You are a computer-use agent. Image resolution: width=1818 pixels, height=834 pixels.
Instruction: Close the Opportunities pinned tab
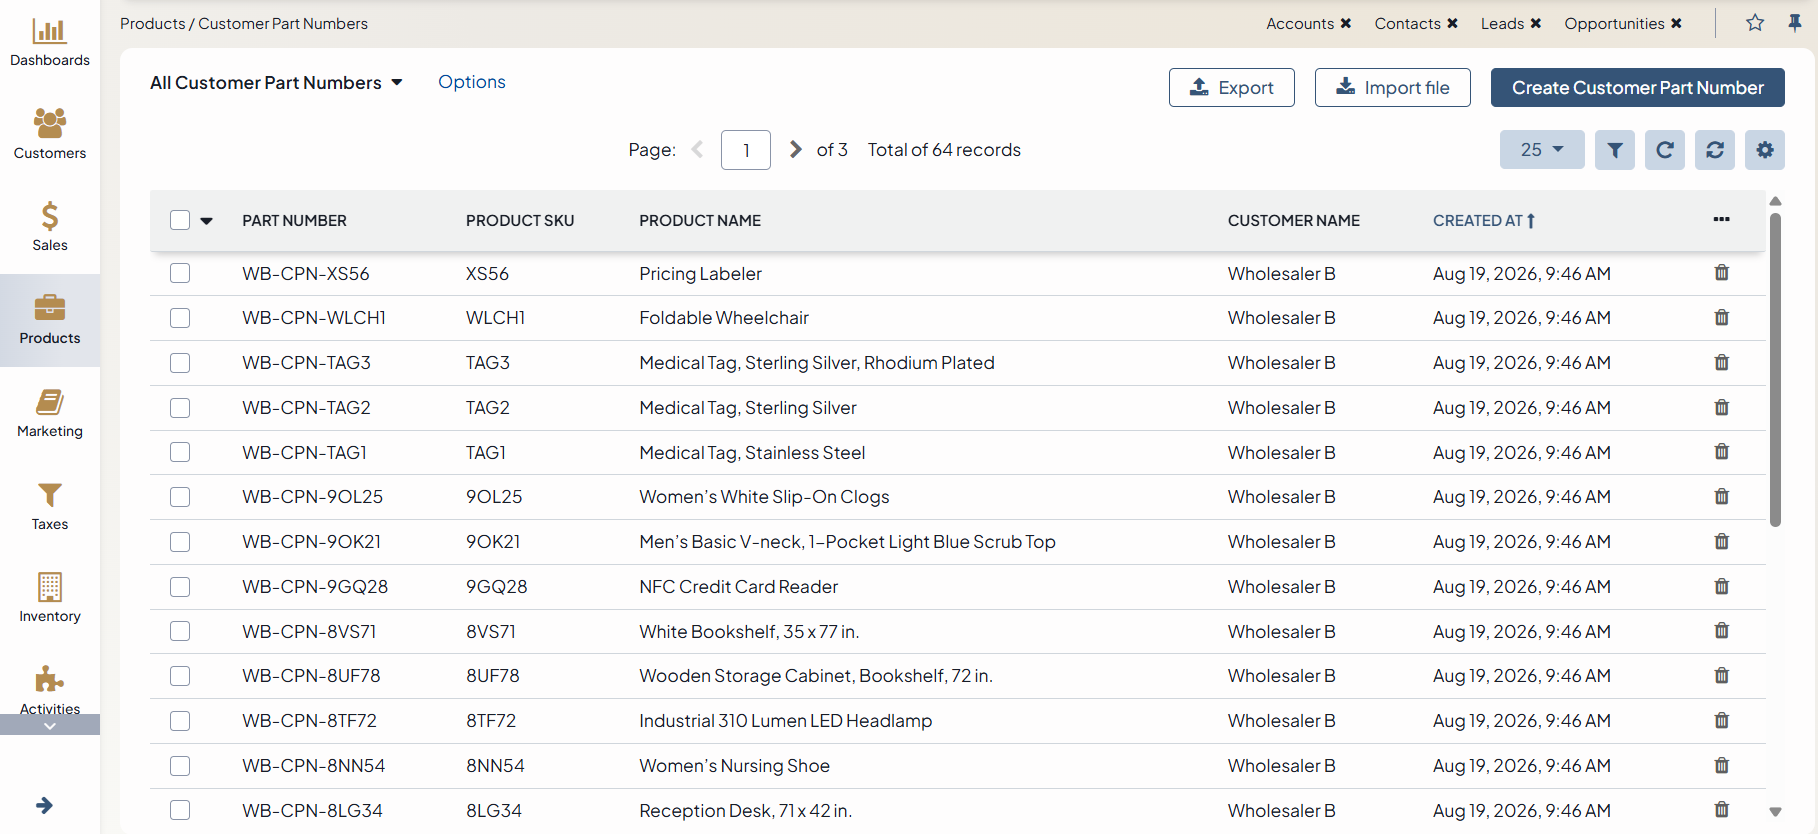click(x=1676, y=23)
